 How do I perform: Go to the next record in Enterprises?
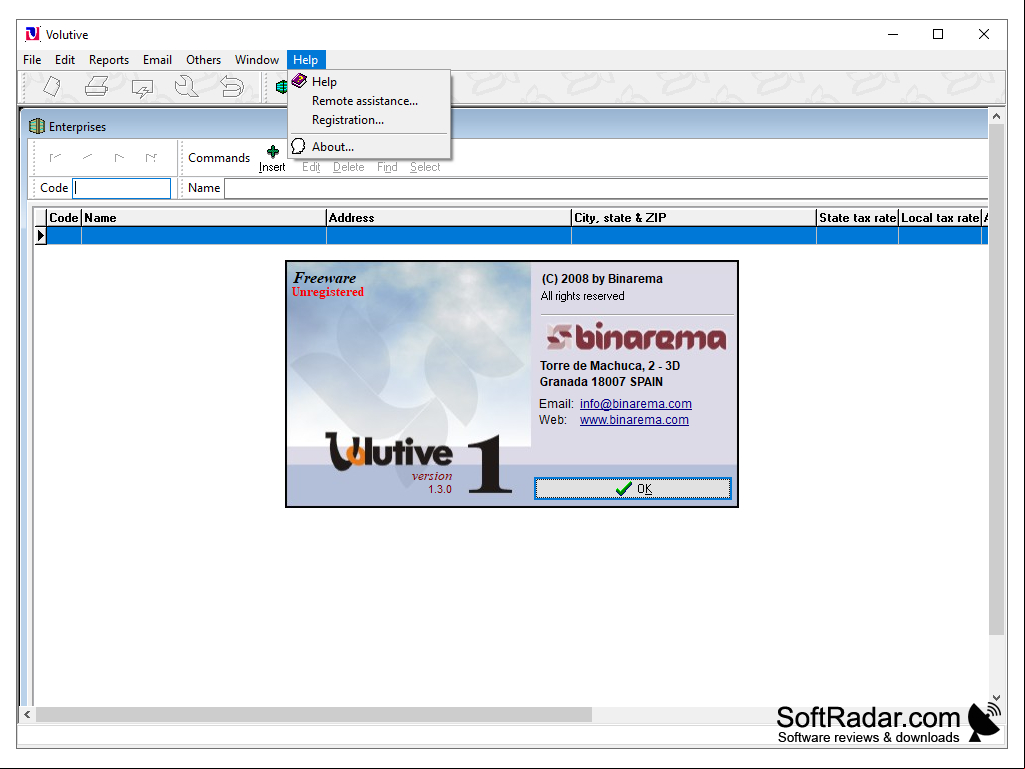(x=119, y=157)
